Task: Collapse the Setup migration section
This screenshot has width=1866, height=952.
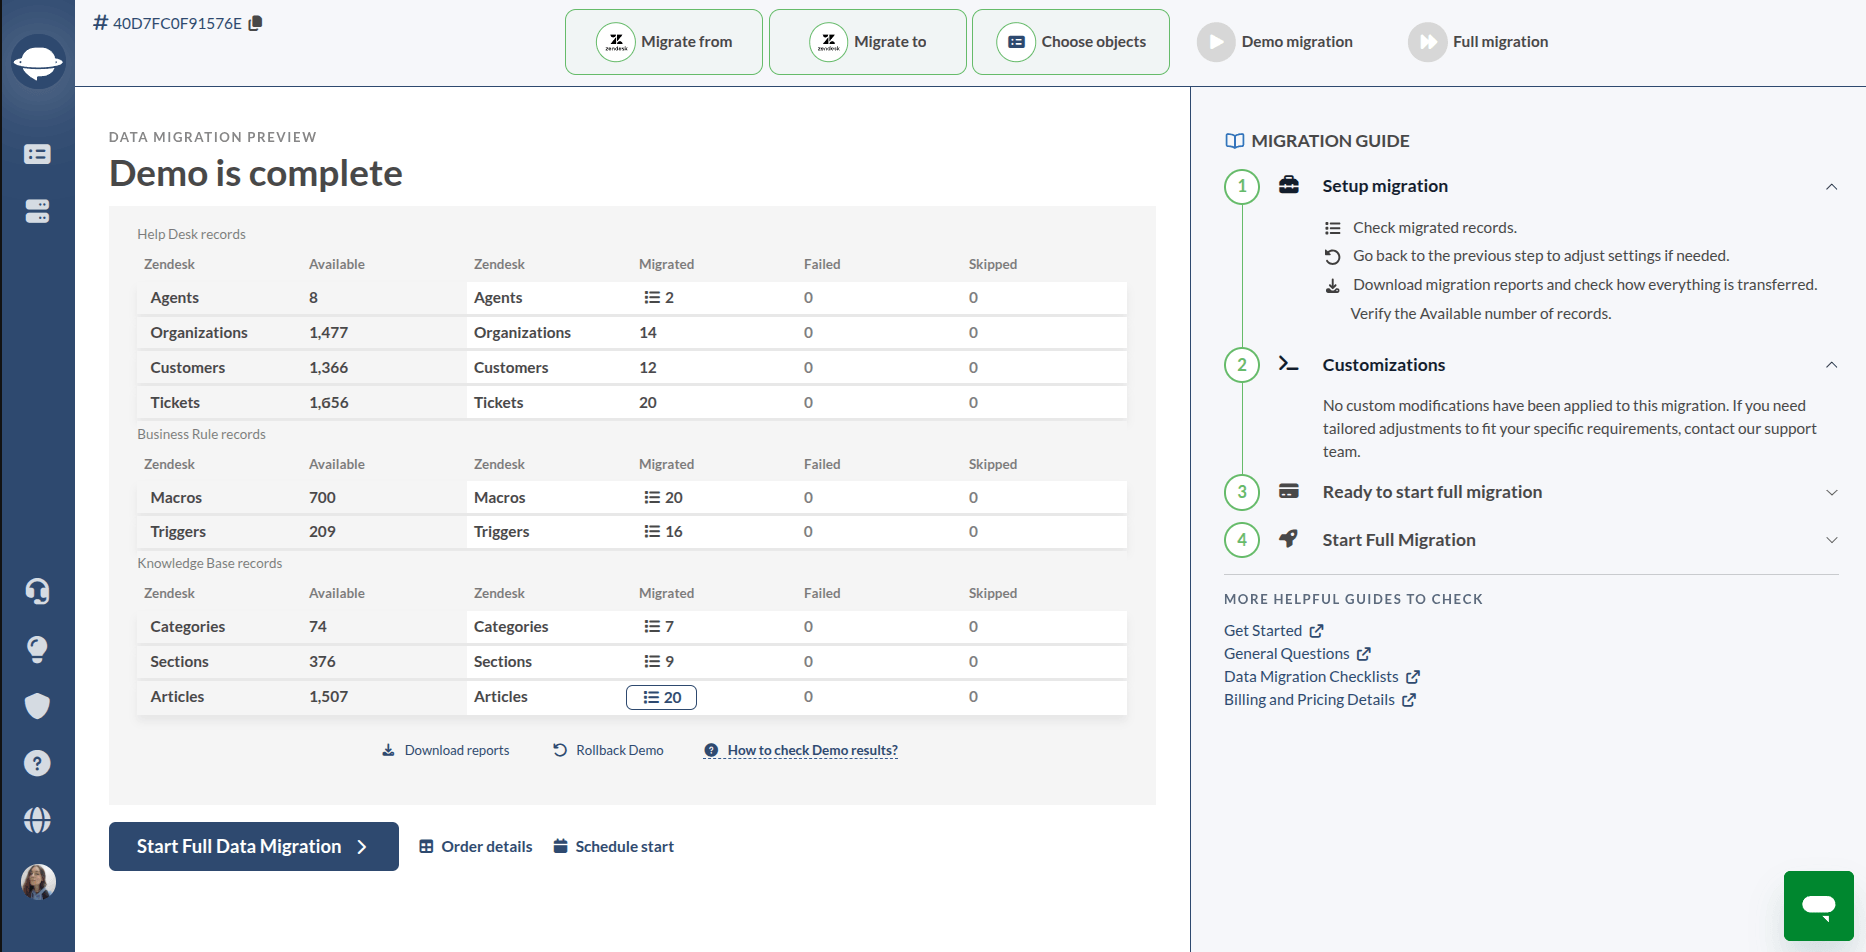Action: pyautogui.click(x=1831, y=187)
